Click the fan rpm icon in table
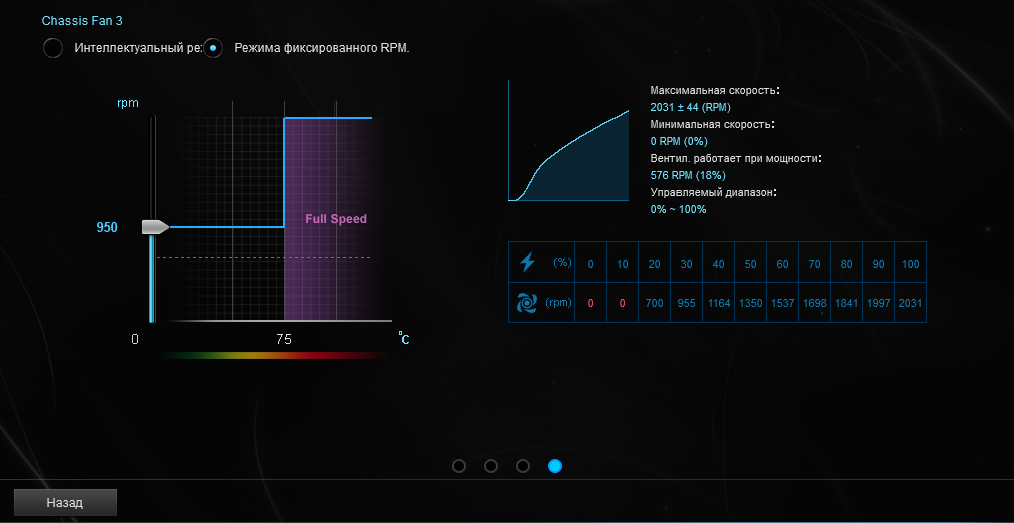The image size is (1014, 523). click(x=528, y=303)
